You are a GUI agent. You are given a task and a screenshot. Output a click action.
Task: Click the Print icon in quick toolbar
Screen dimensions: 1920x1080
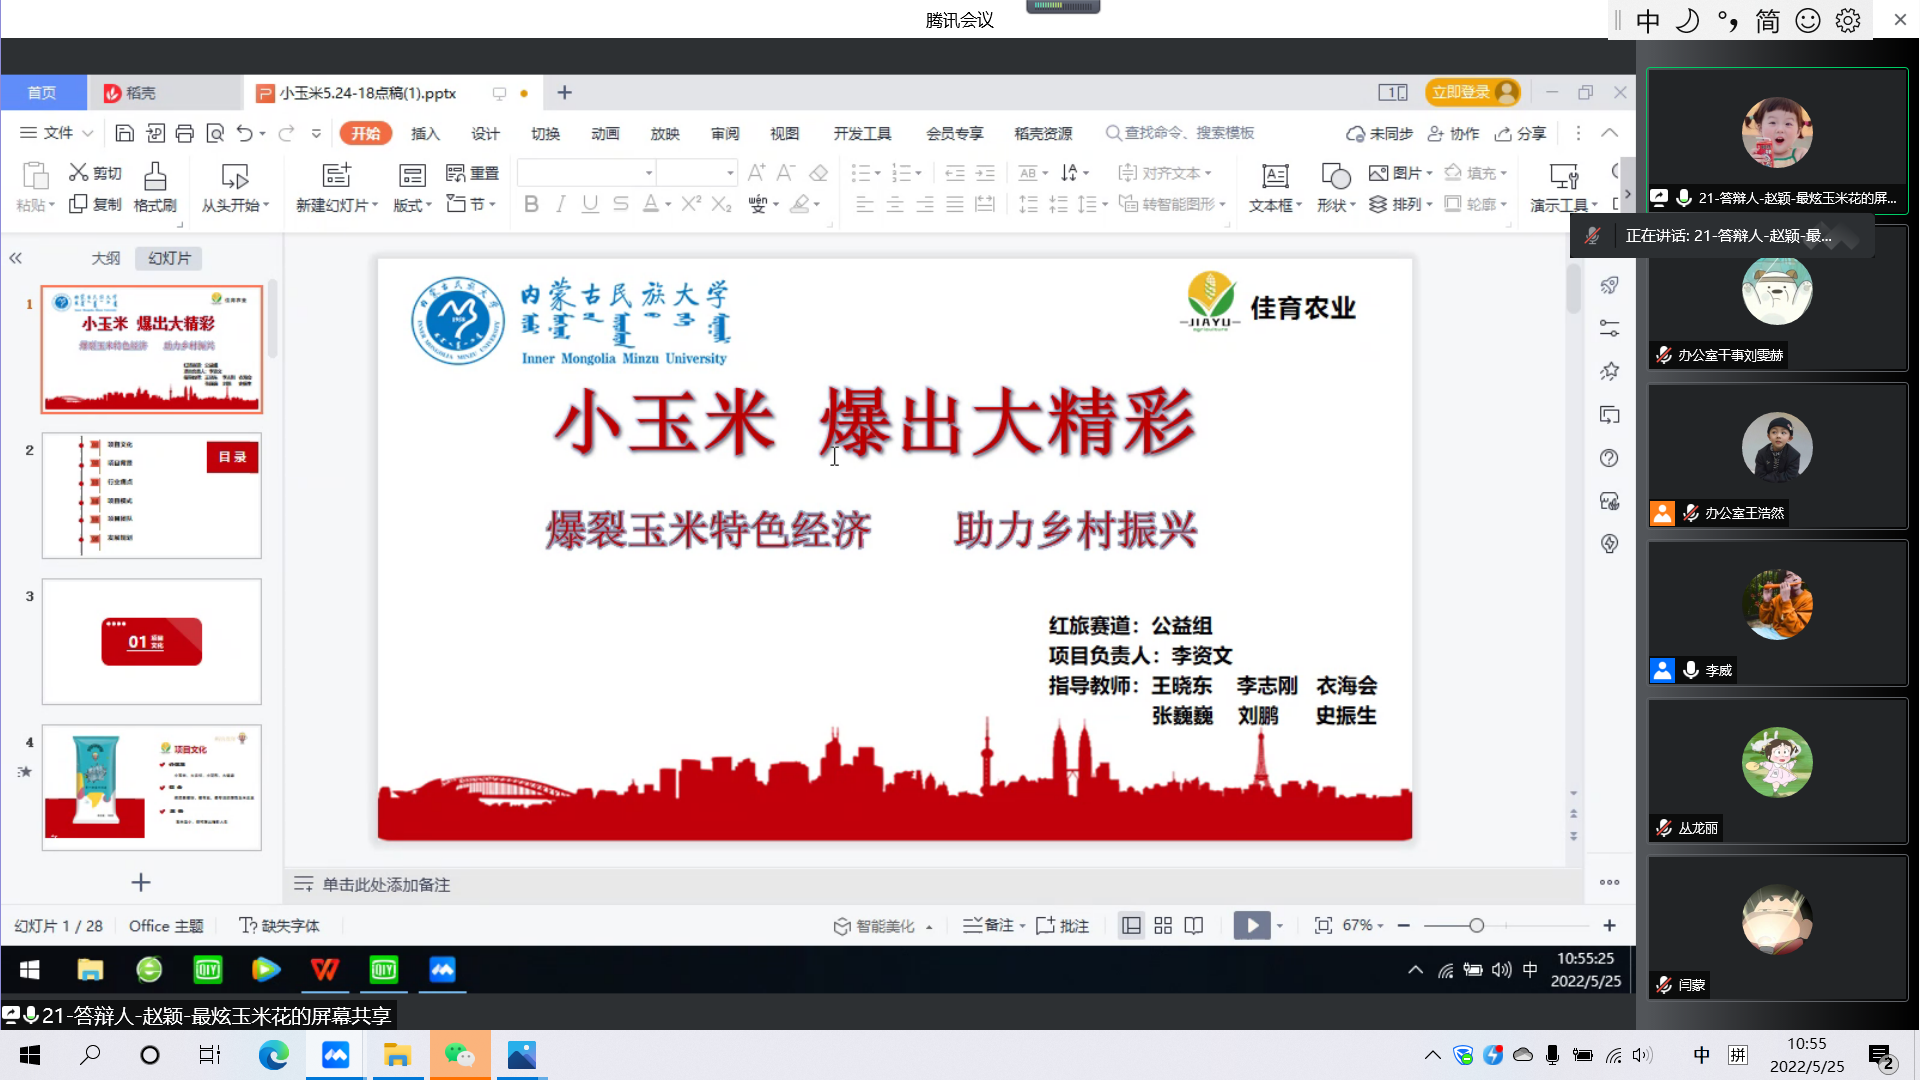(185, 133)
